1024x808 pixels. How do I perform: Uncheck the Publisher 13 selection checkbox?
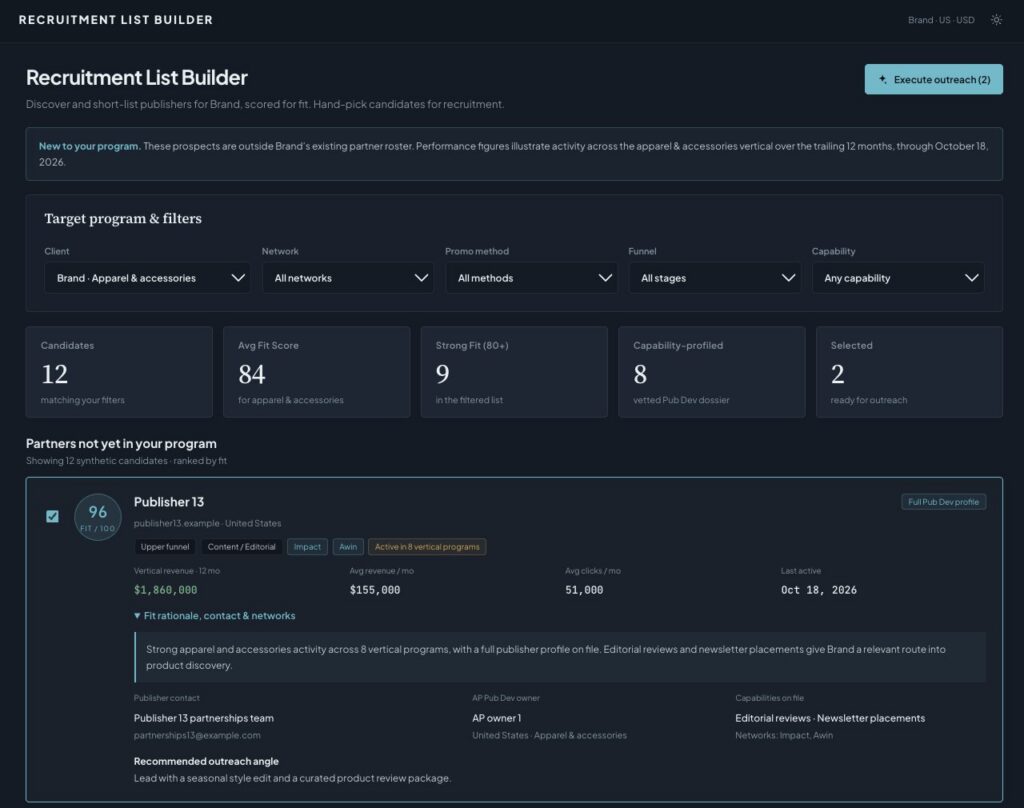[52, 516]
